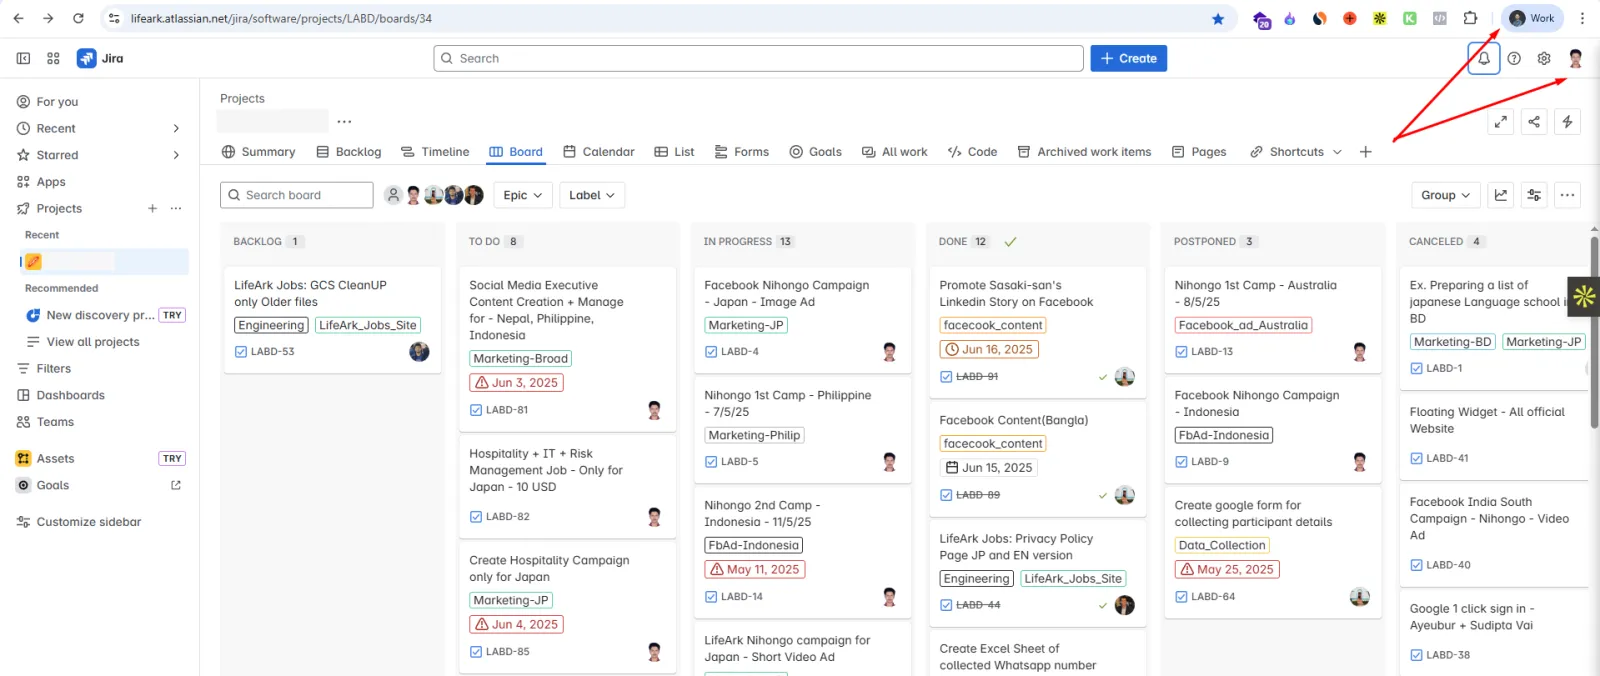Toggle the LABD-13 work item checkbox

pyautogui.click(x=1181, y=351)
